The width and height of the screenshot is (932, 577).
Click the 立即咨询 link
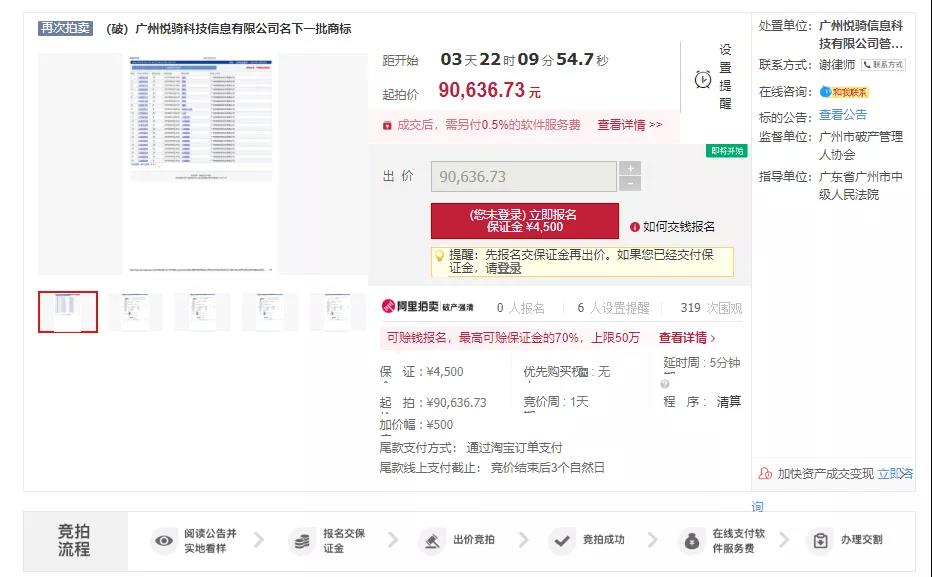click(896, 474)
